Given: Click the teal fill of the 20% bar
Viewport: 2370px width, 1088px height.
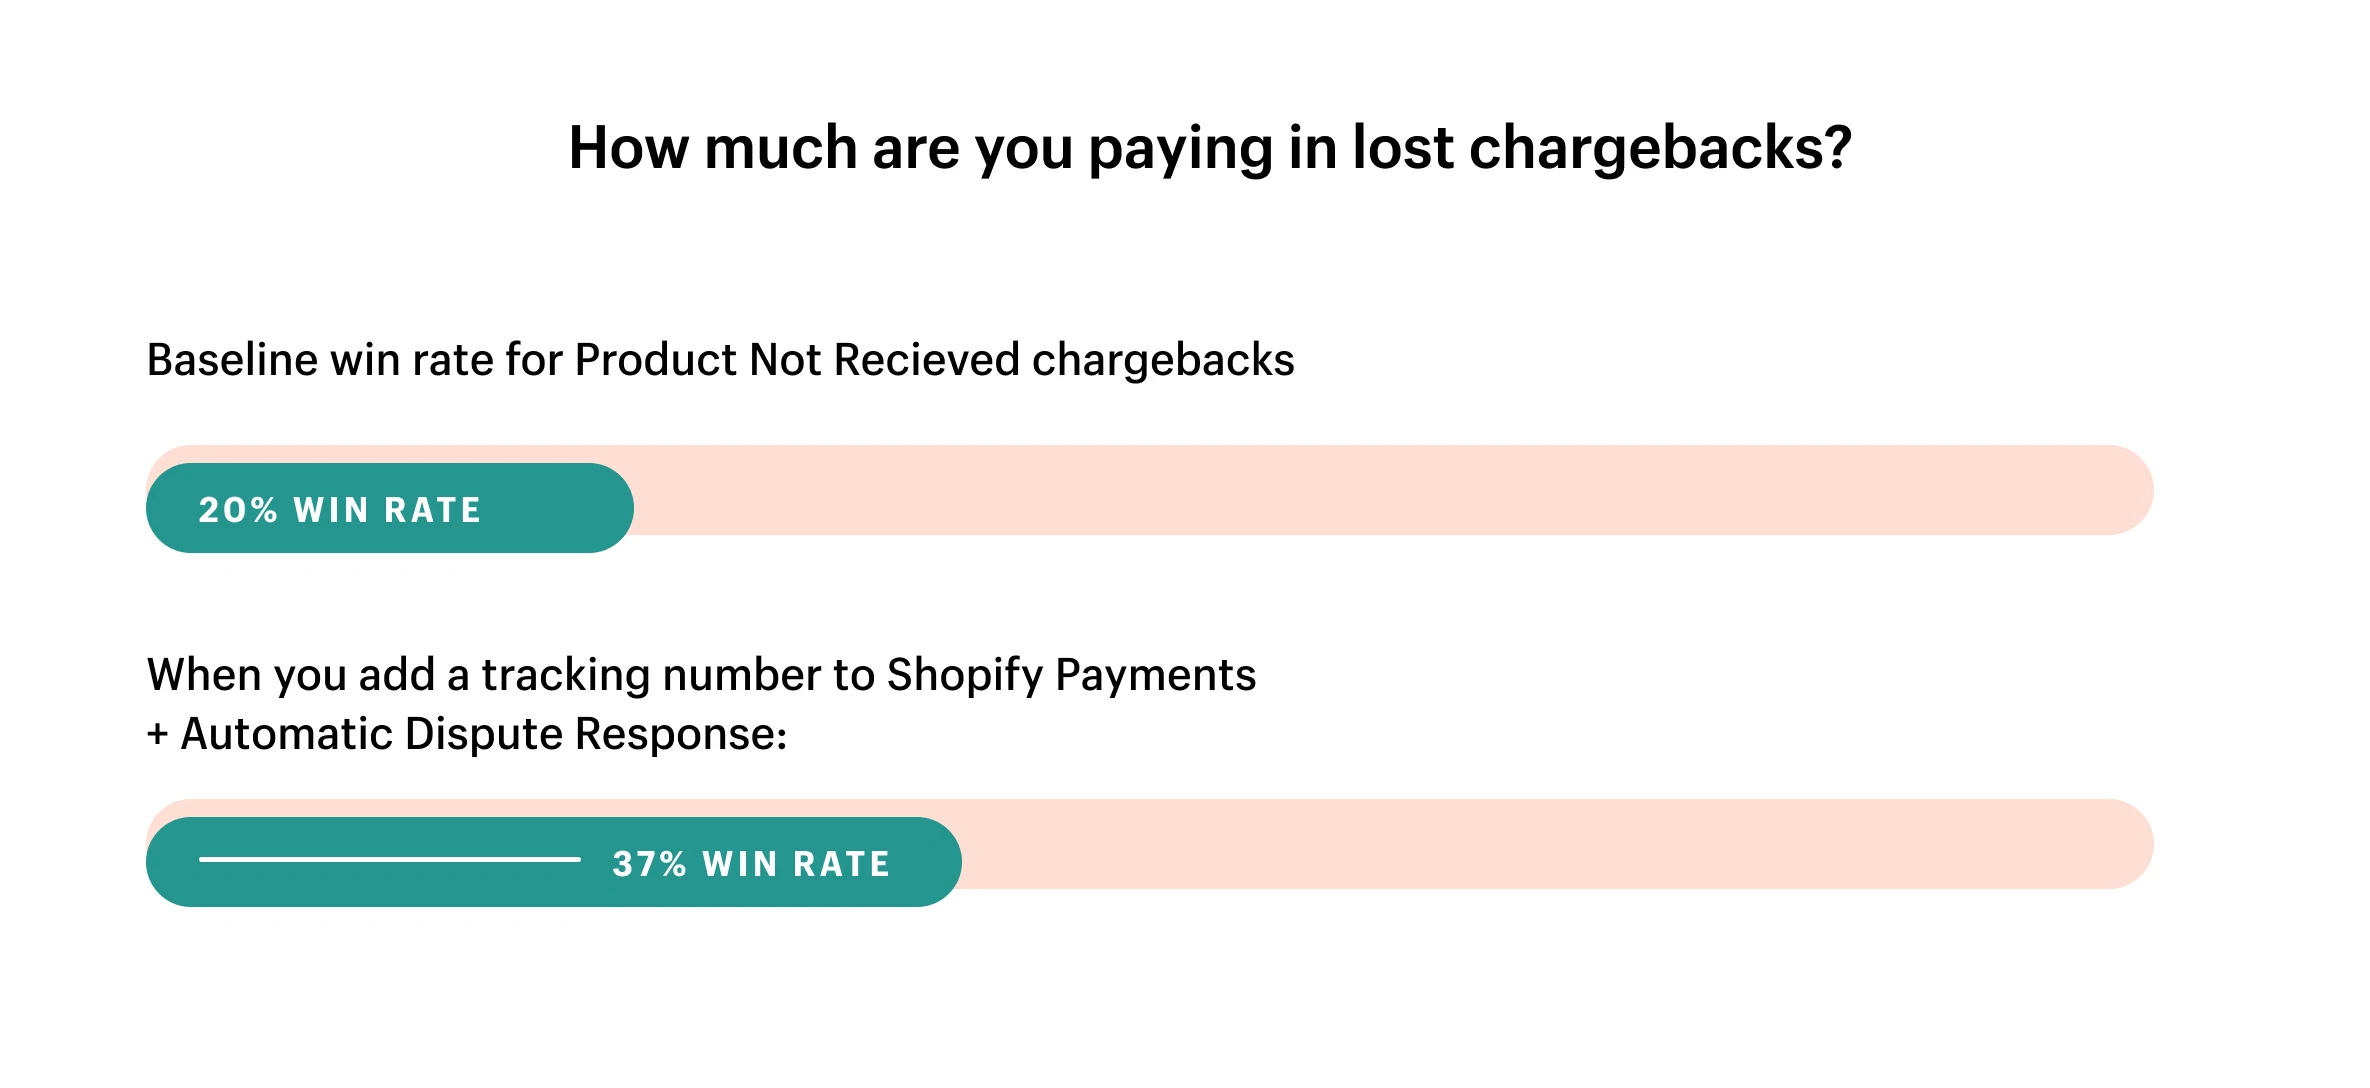Looking at the screenshot, I should [x=560, y=508].
